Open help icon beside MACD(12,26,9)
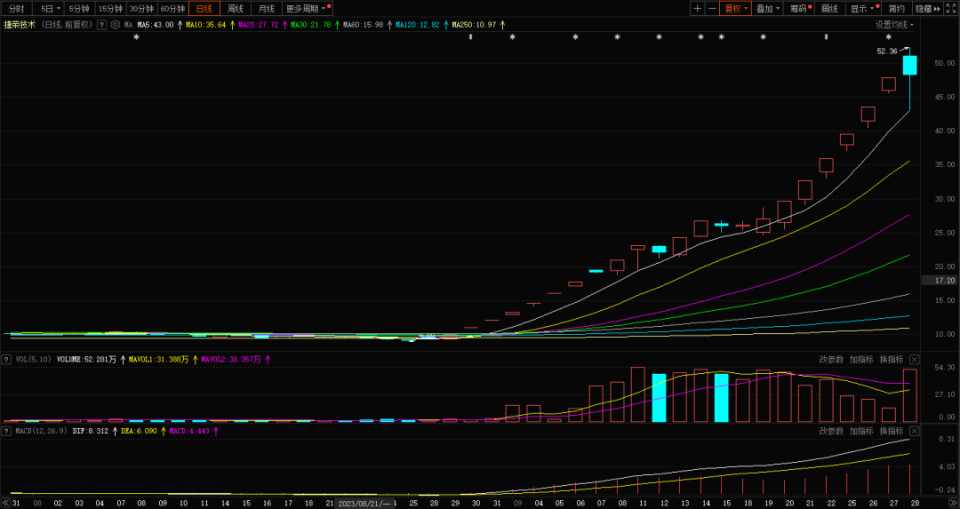 [x=7, y=431]
